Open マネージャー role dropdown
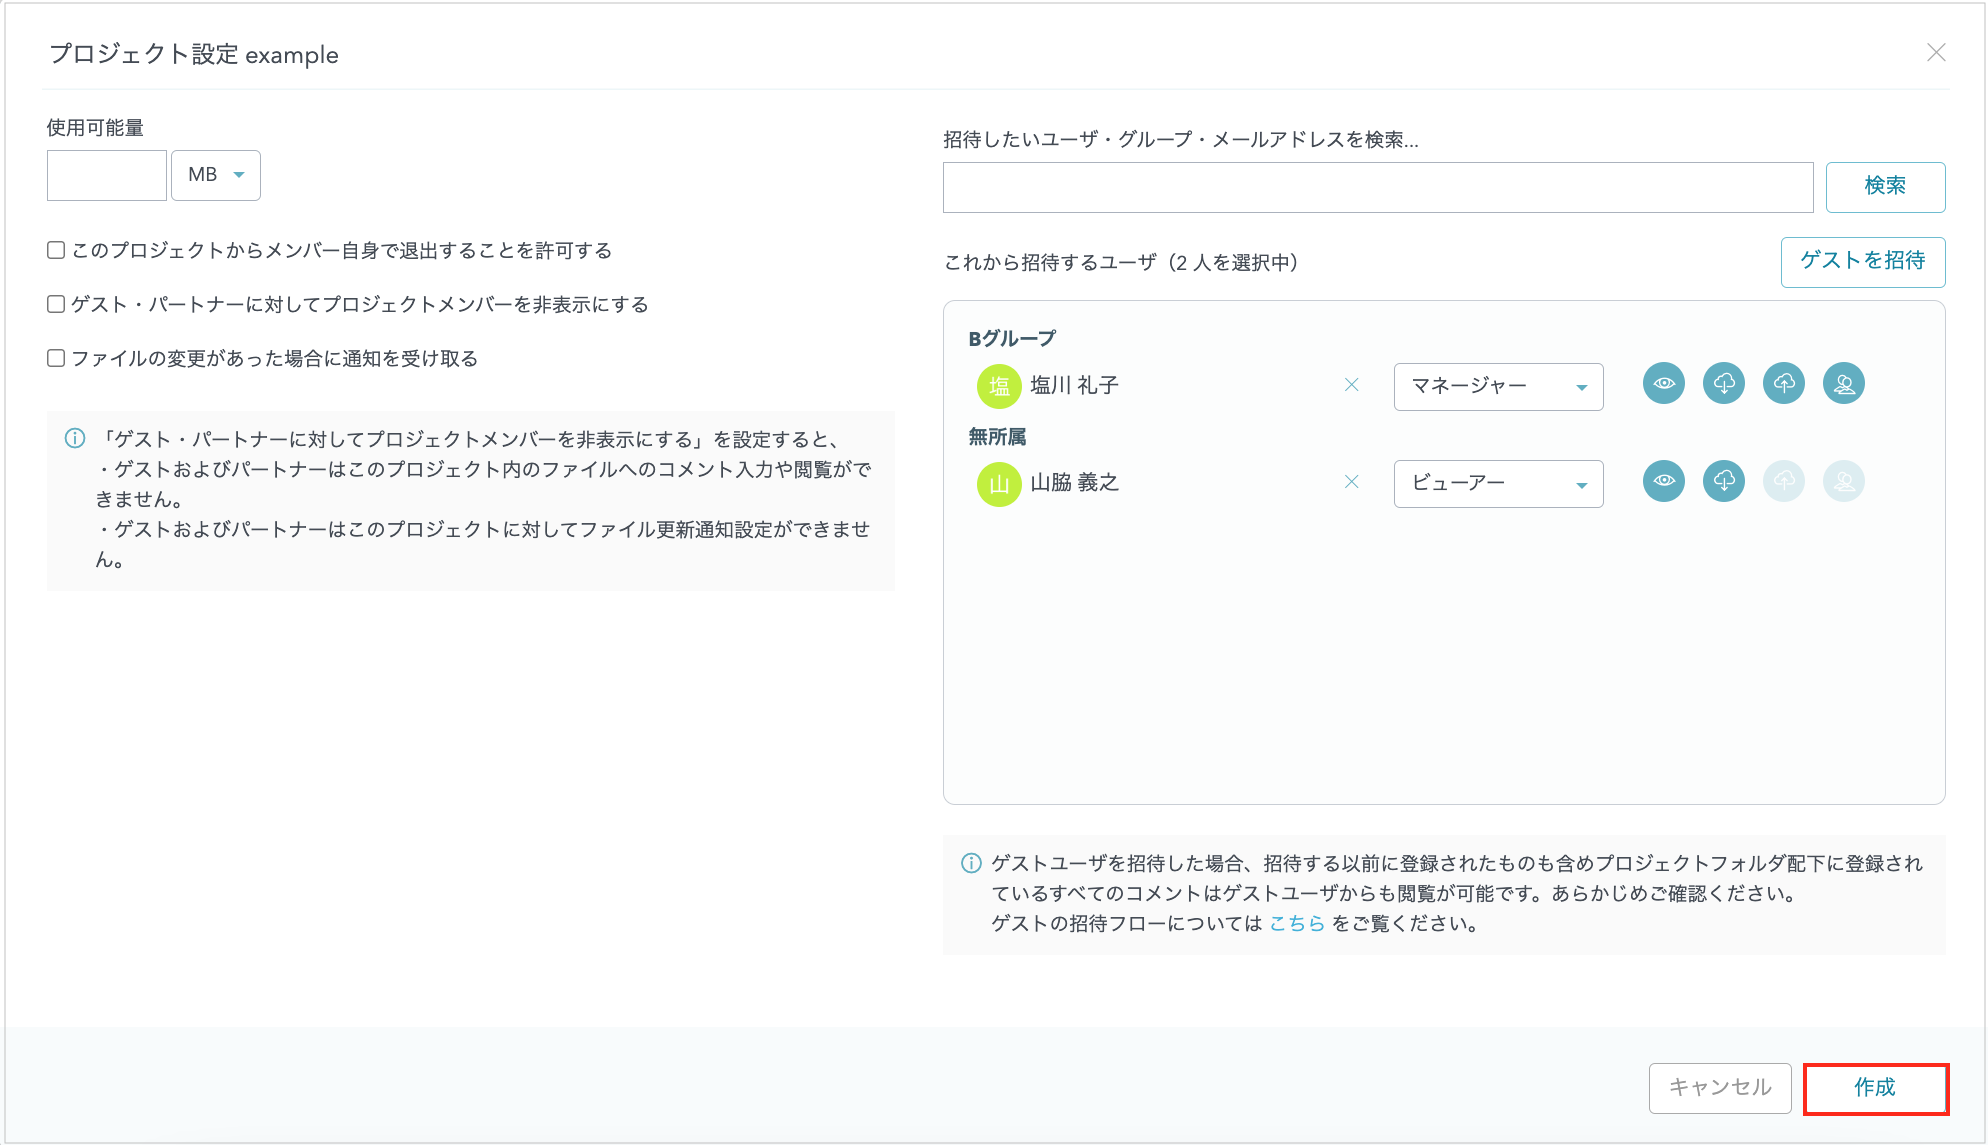This screenshot has width=1988, height=1145. point(1498,386)
